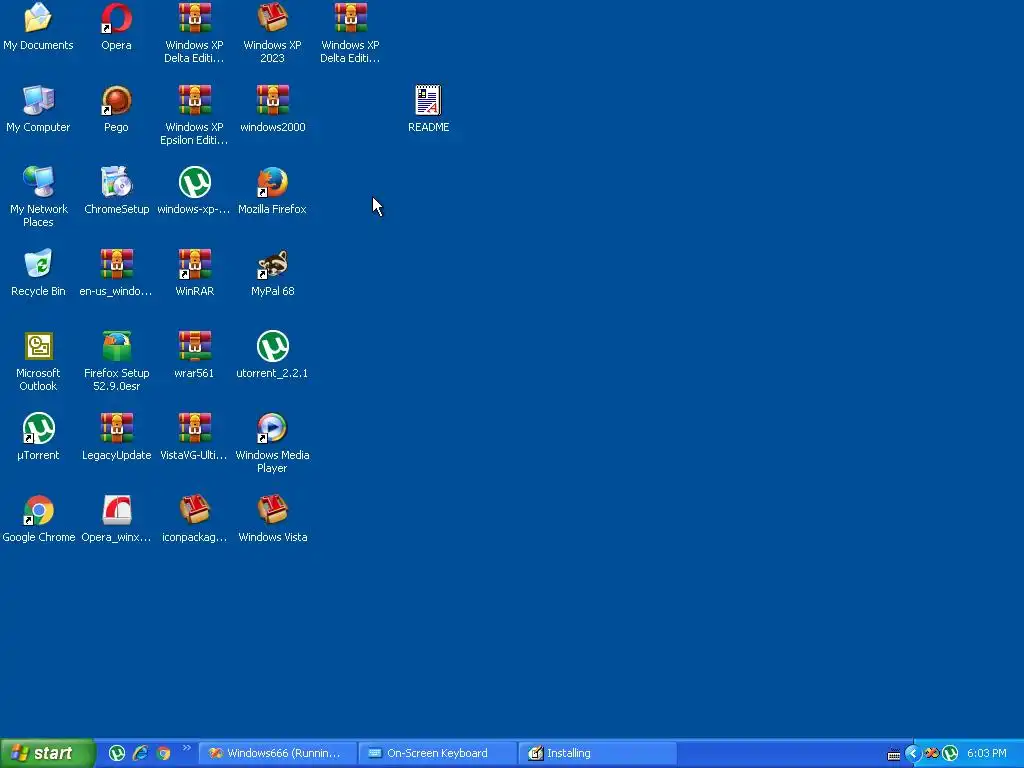Switch to On-Screen Keyboard taskbar button
This screenshot has width=1024, height=768.
438,753
